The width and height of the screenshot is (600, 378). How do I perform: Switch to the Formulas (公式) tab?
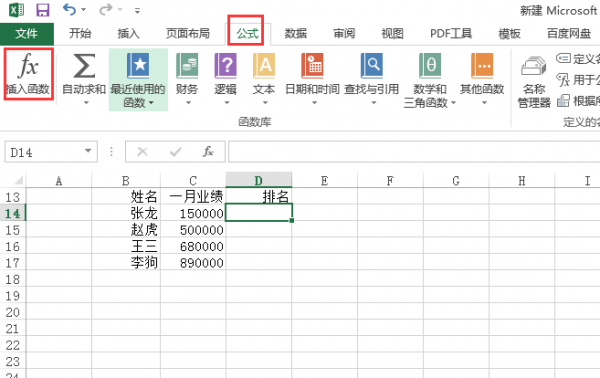(x=248, y=34)
